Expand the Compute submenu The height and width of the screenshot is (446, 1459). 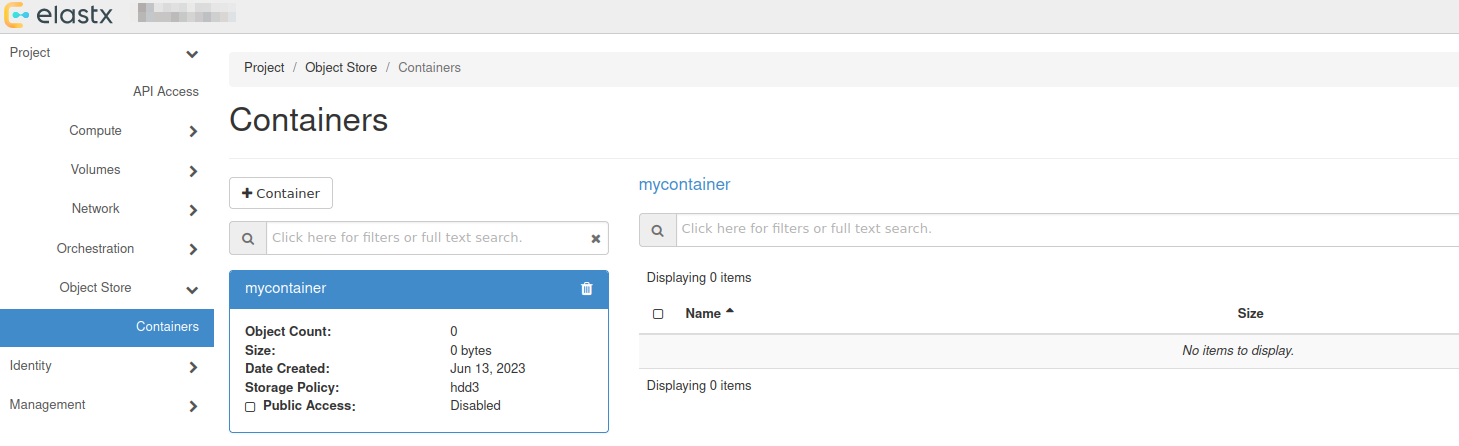coord(193,132)
